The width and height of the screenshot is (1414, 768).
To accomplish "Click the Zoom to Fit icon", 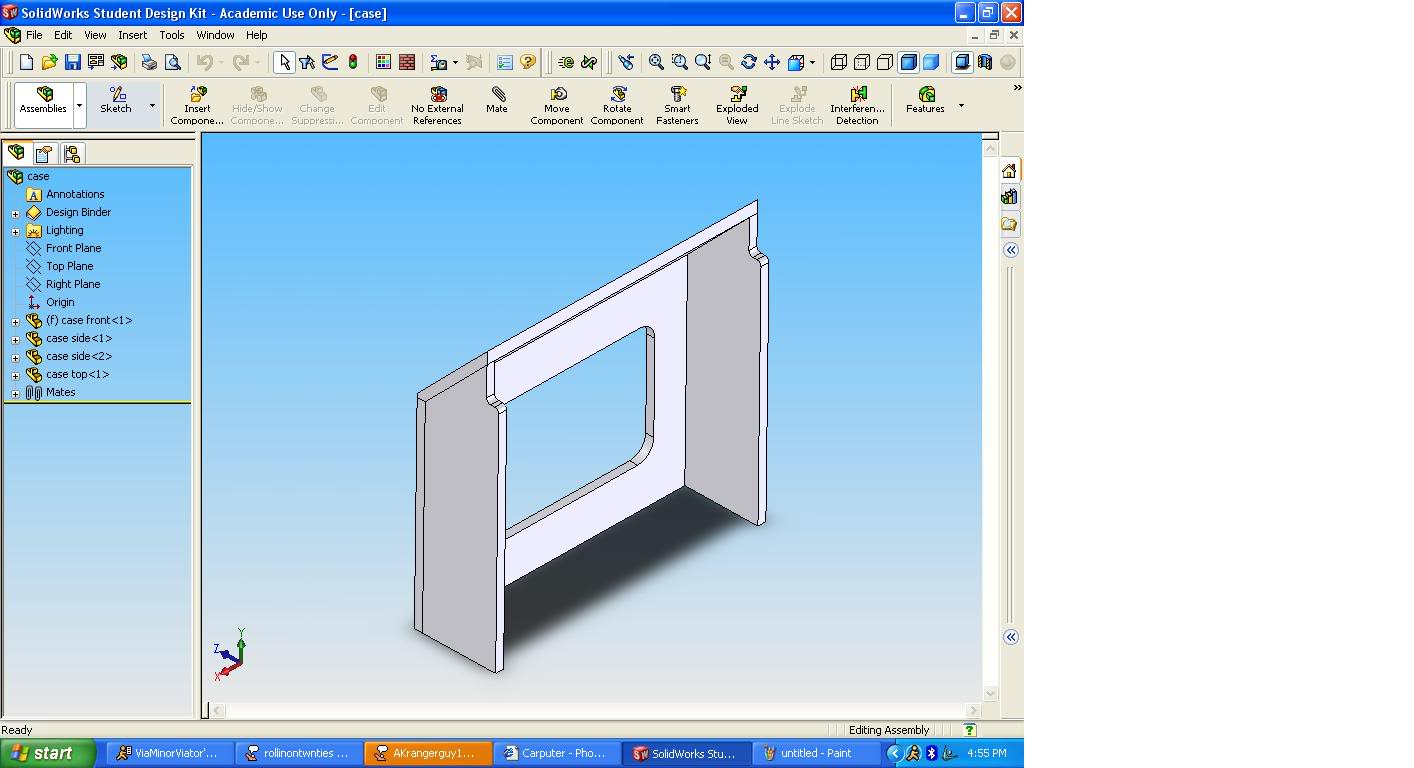I will (x=655, y=62).
